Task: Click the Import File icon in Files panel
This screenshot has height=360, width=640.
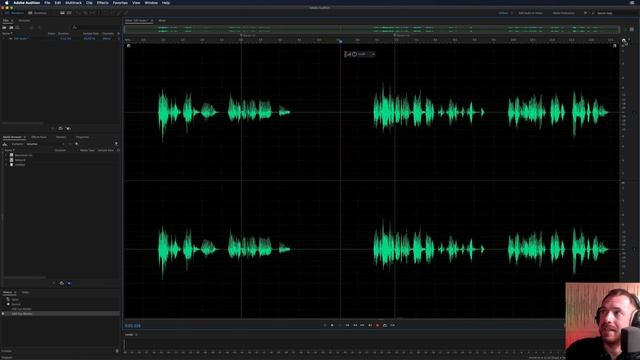Action: coord(11,27)
